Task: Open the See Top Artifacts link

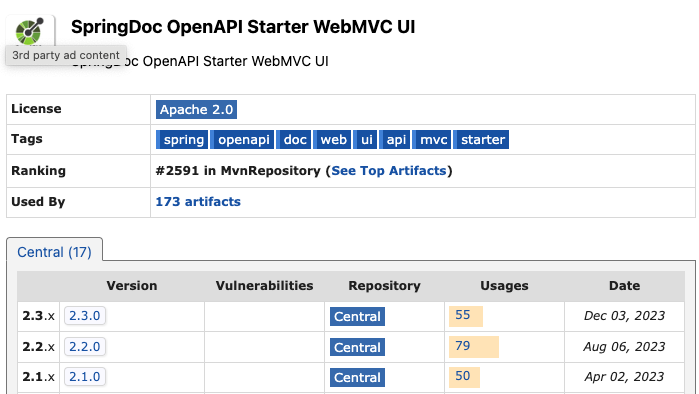Action: tap(389, 171)
